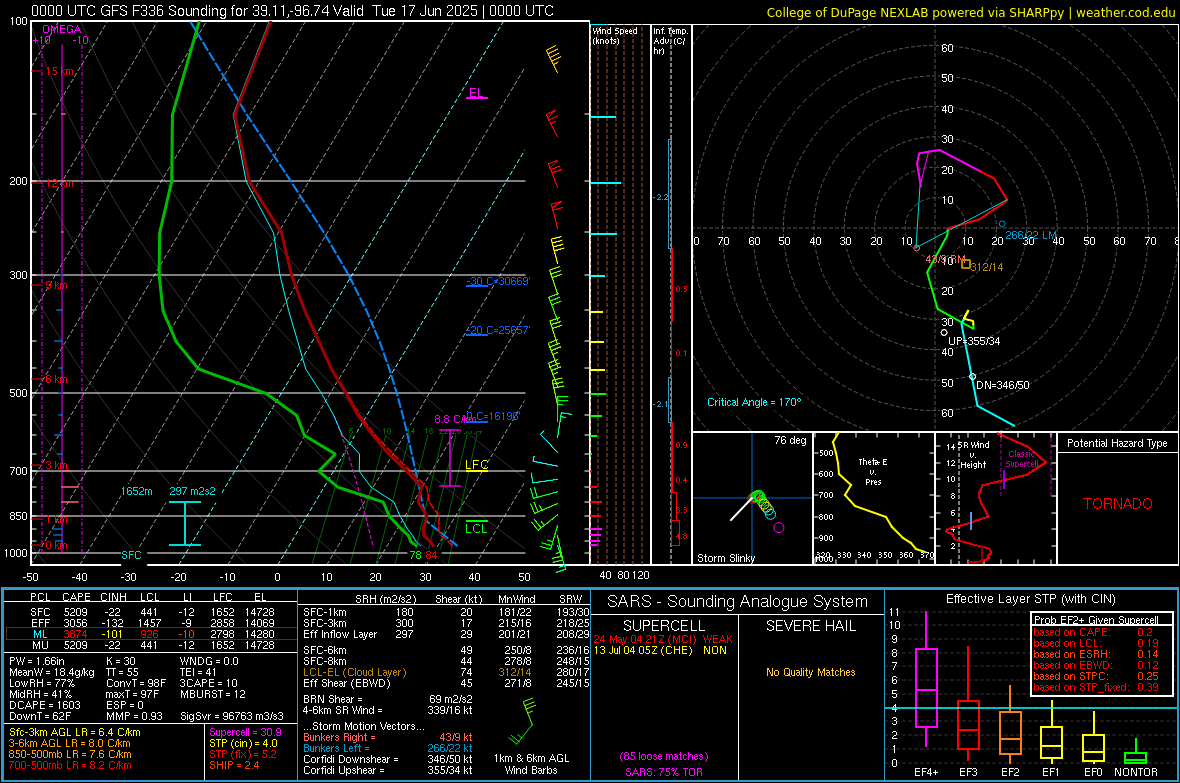Select the 43/9 RM hodograph marker
This screenshot has height=783, width=1180.
pos(917,248)
